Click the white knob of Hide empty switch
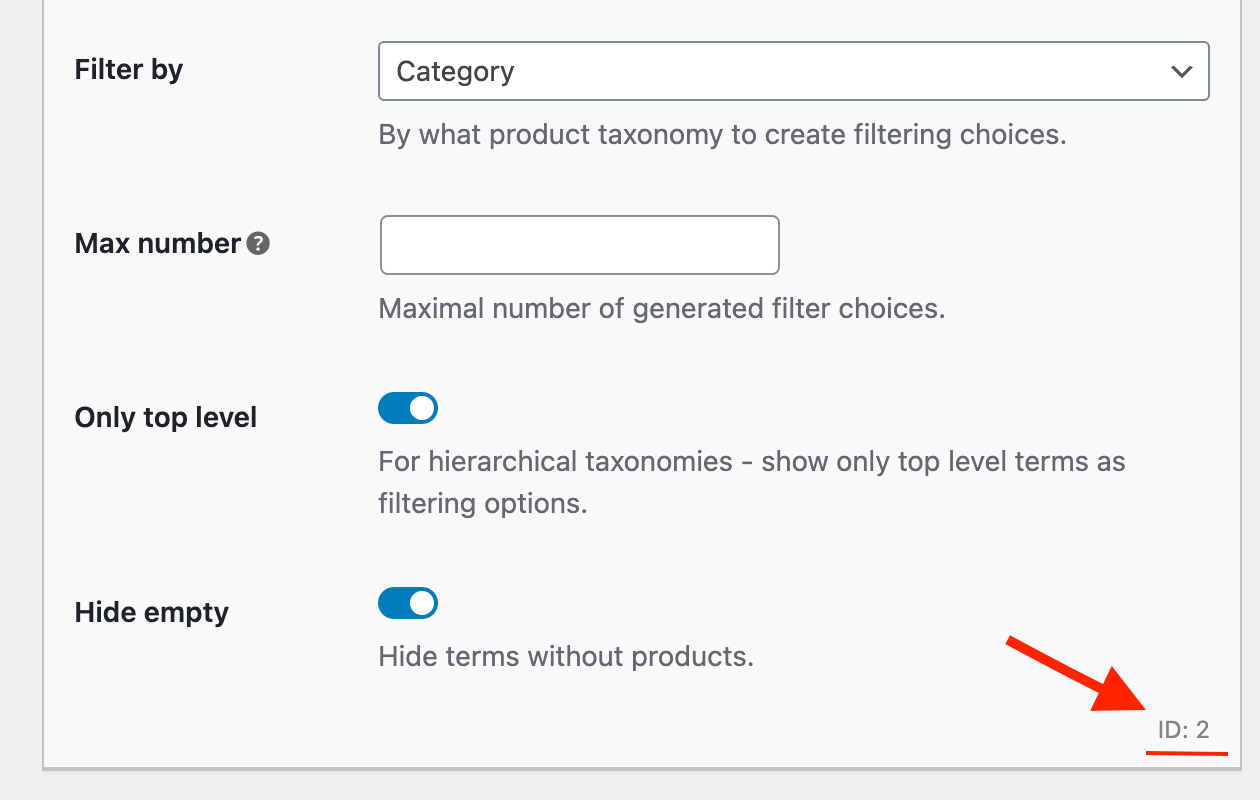This screenshot has height=800, width=1260. (422, 603)
